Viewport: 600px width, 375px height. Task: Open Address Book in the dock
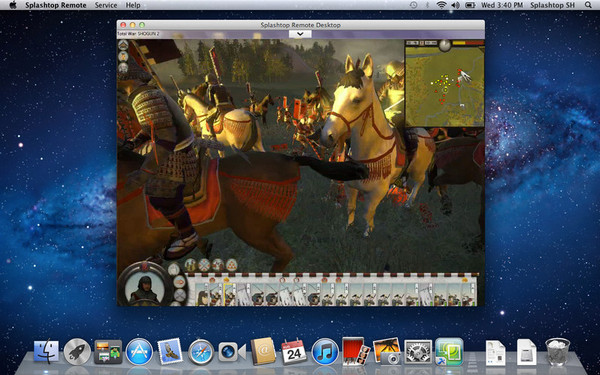tap(263, 351)
